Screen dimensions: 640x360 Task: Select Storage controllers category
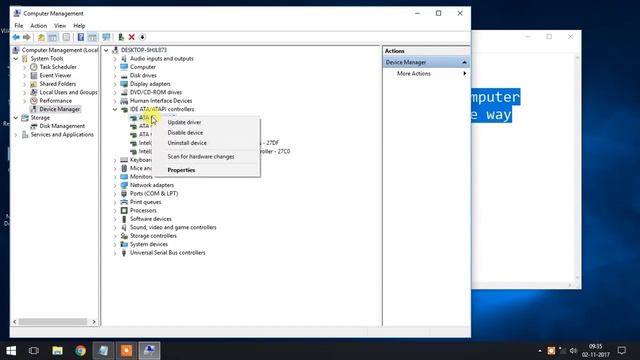click(x=153, y=236)
